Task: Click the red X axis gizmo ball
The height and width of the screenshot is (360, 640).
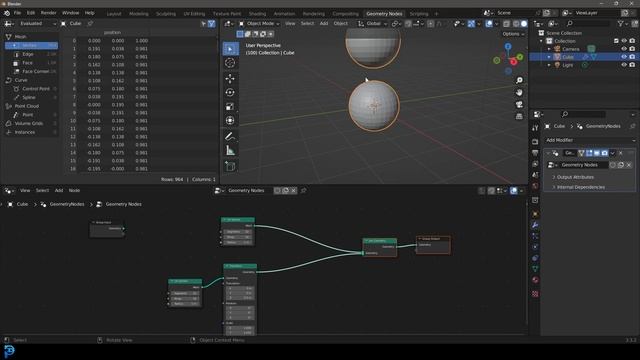Action: click(x=513, y=62)
